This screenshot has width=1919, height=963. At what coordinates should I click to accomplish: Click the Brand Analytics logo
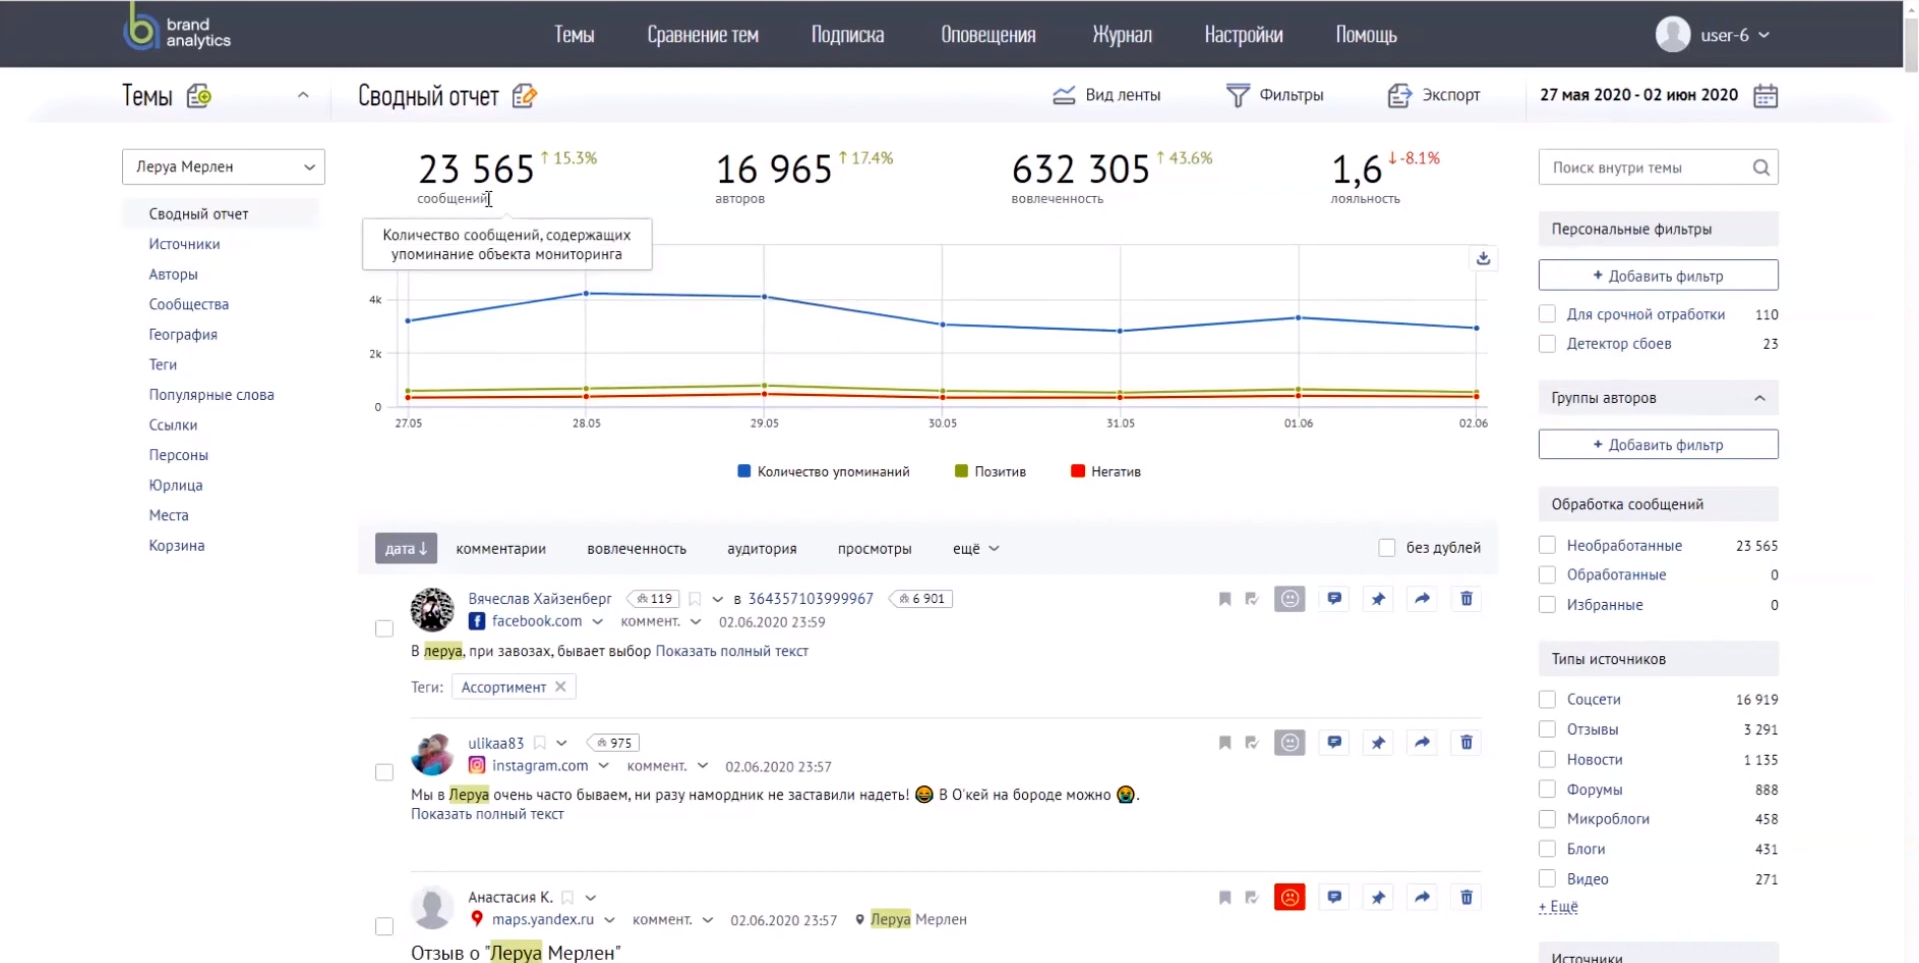(177, 29)
